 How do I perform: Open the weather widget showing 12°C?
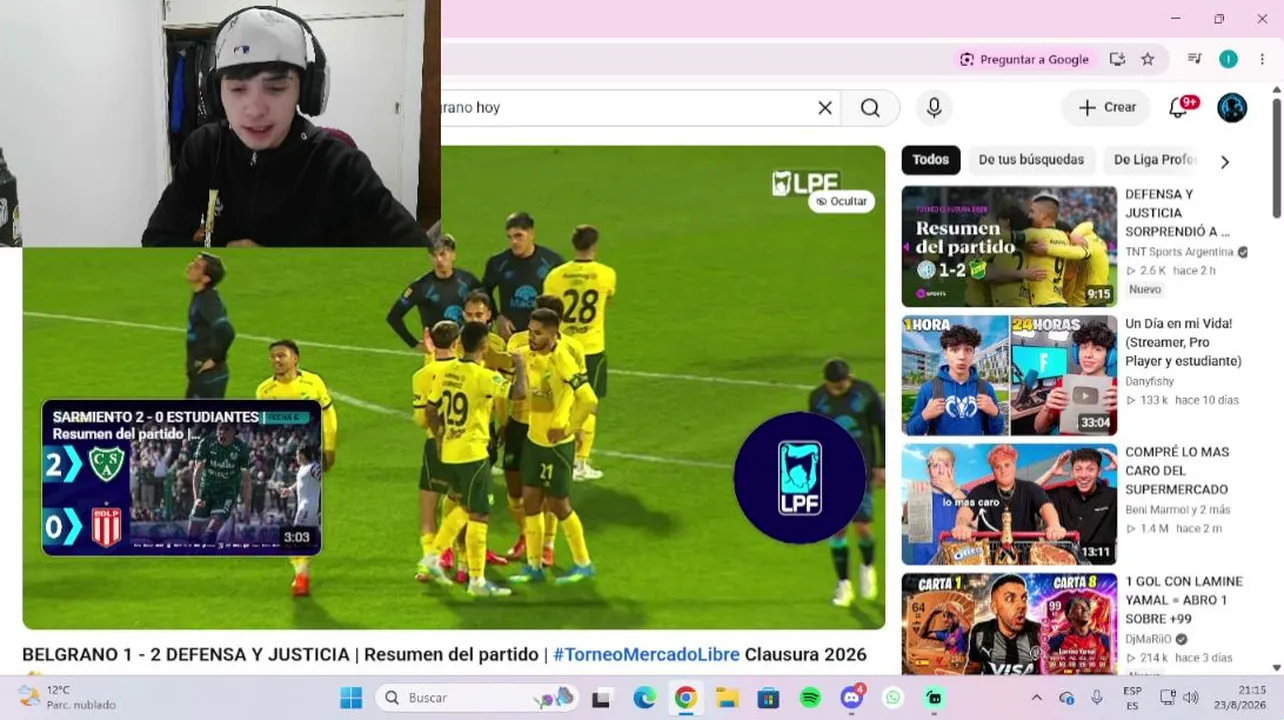pyautogui.click(x=67, y=698)
